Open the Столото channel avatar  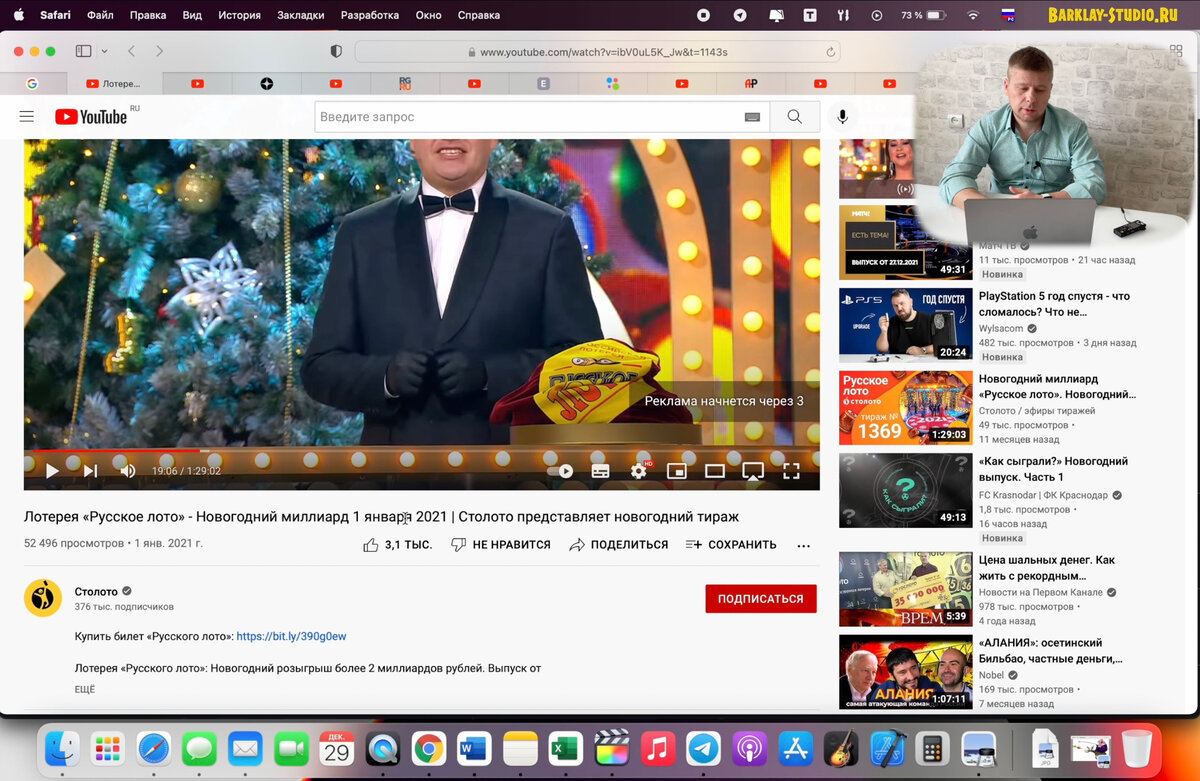coord(43,598)
